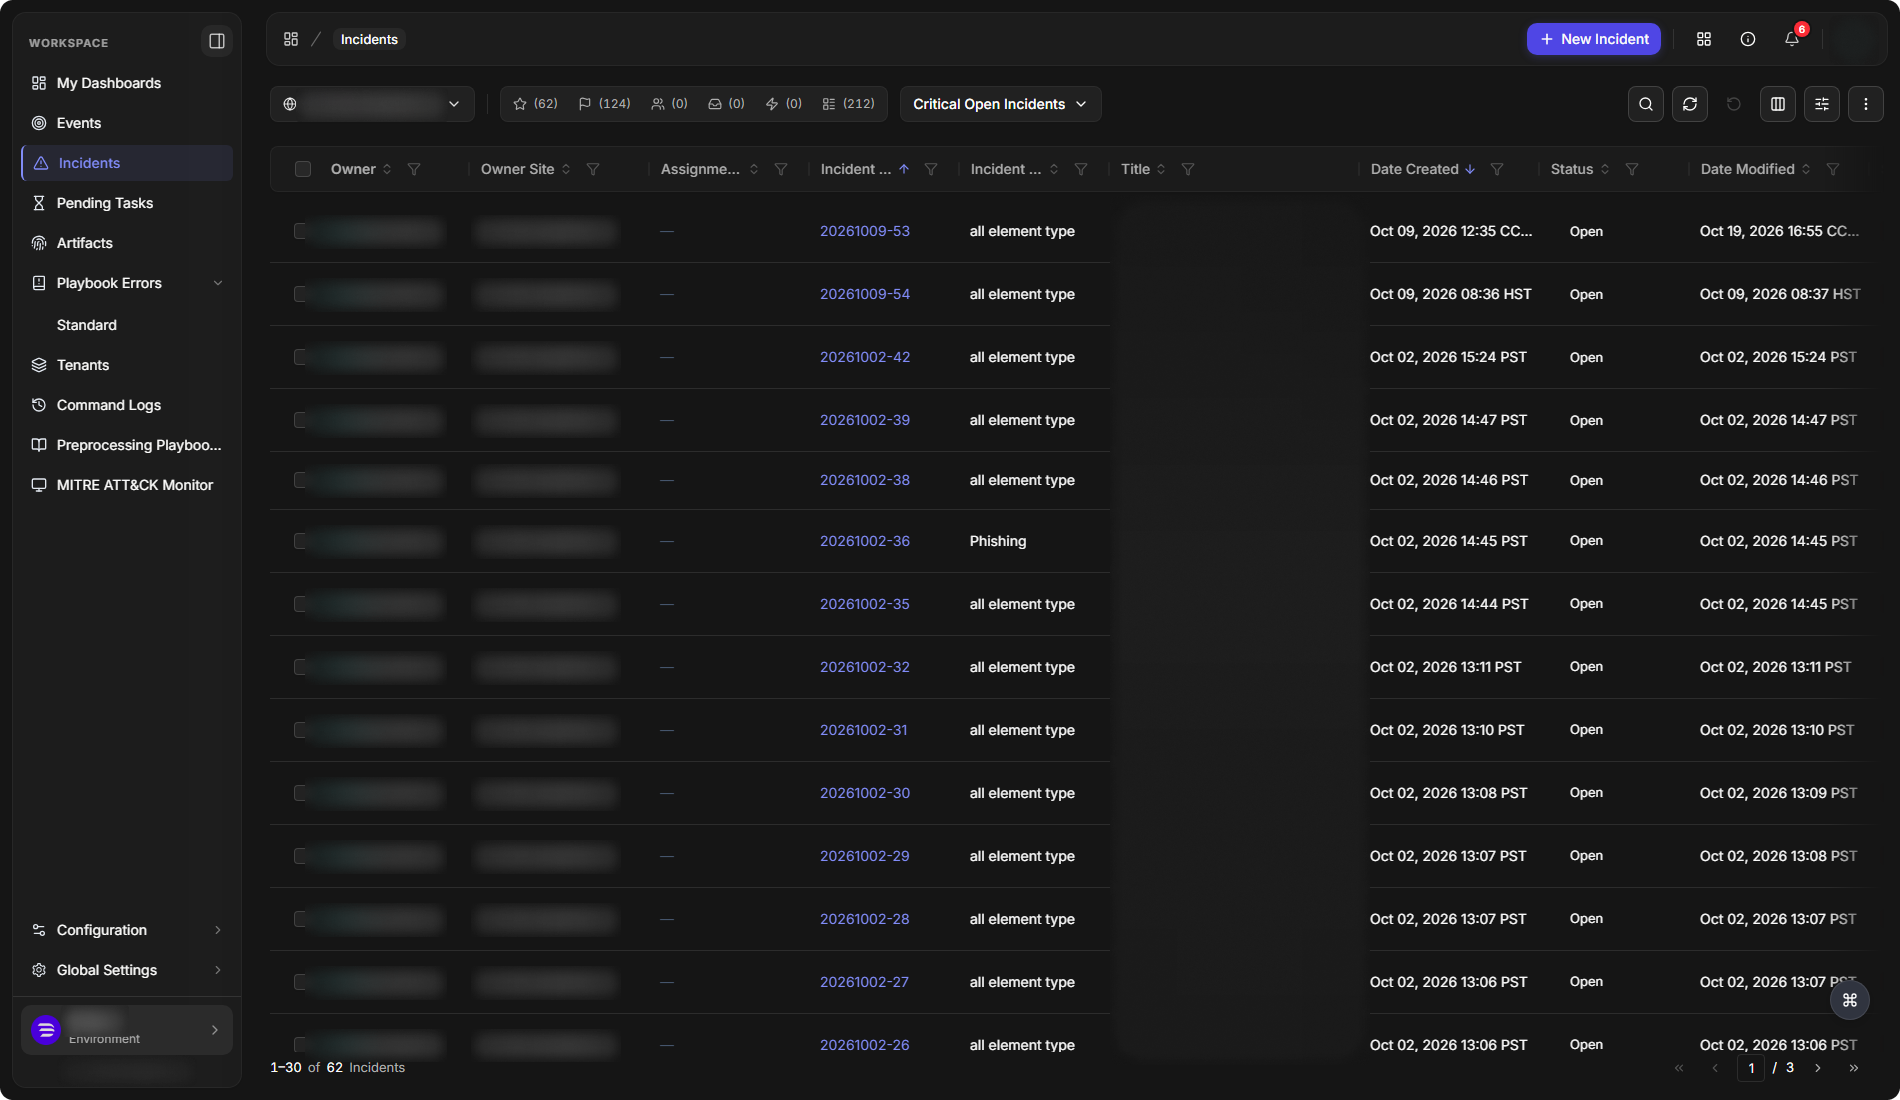Open MITRE ATT&CK Monitor
Viewport: 1900px width, 1100px height.
[127, 485]
